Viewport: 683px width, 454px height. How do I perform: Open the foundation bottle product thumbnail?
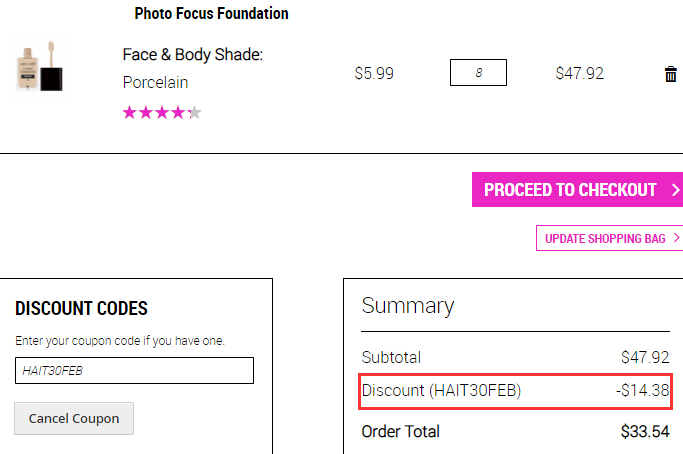click(40, 66)
